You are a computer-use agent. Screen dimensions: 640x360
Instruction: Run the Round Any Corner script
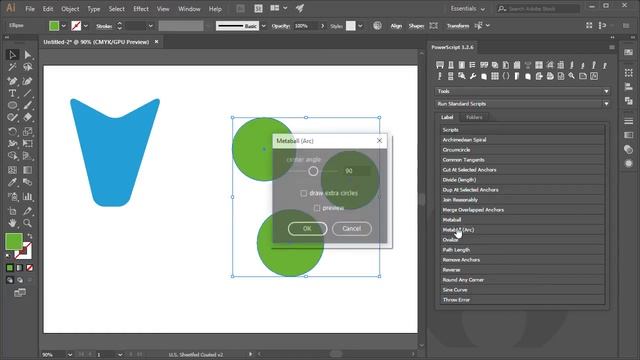click(x=522, y=280)
